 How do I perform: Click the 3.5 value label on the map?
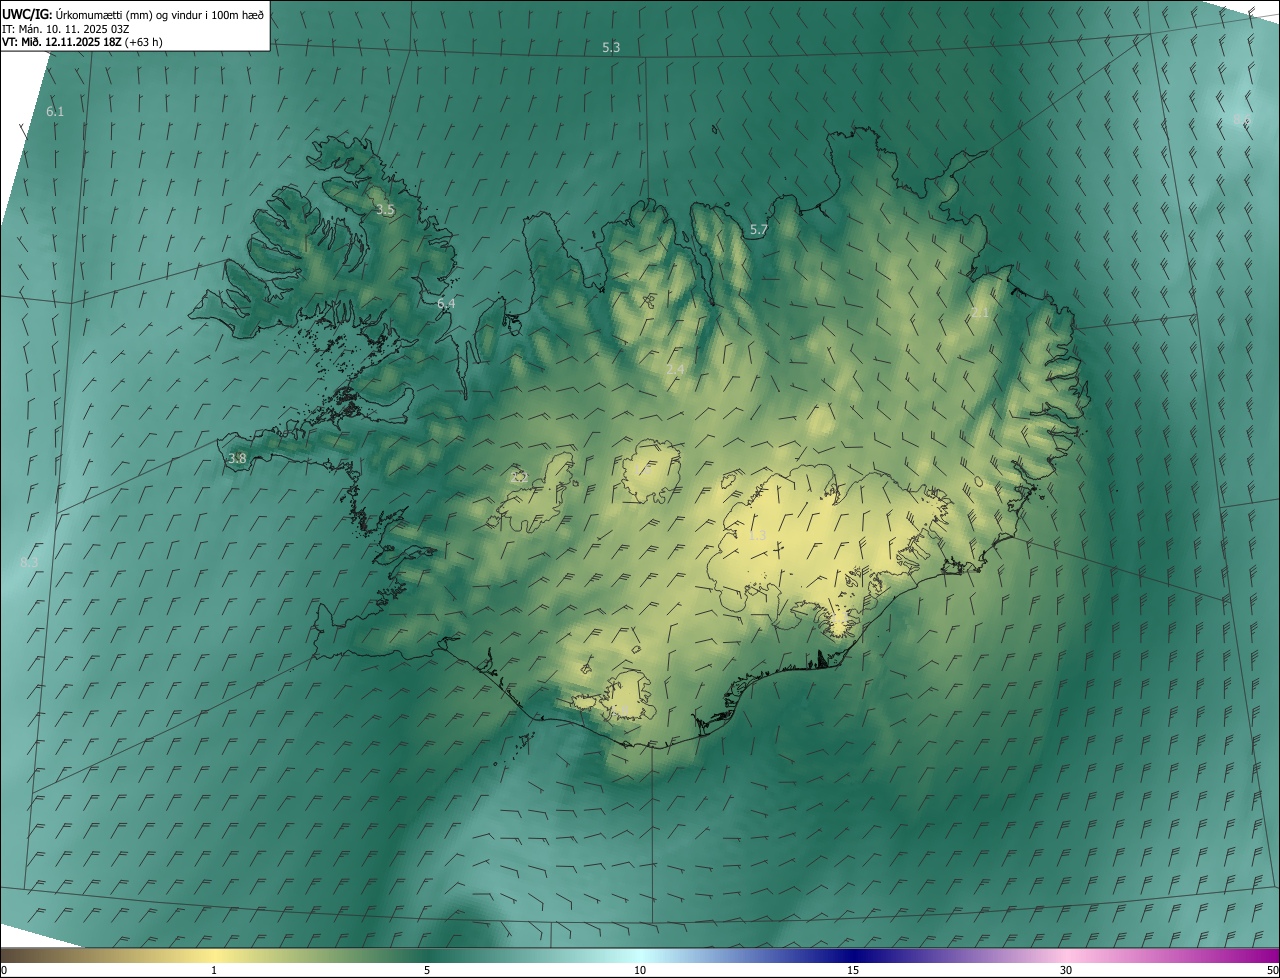(x=385, y=210)
